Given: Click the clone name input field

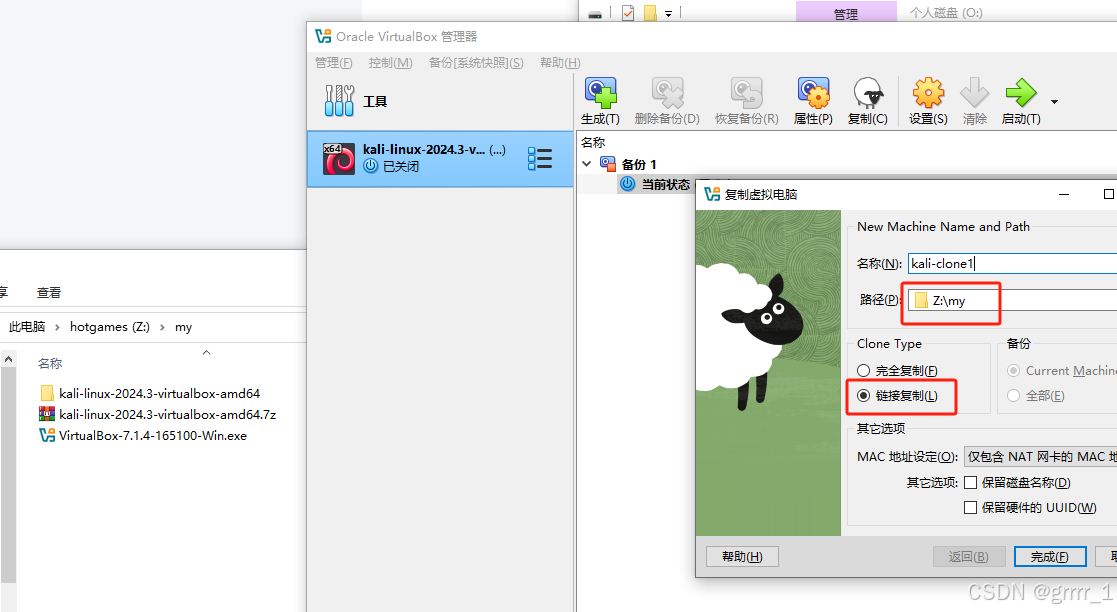Looking at the screenshot, I should click(1012, 264).
